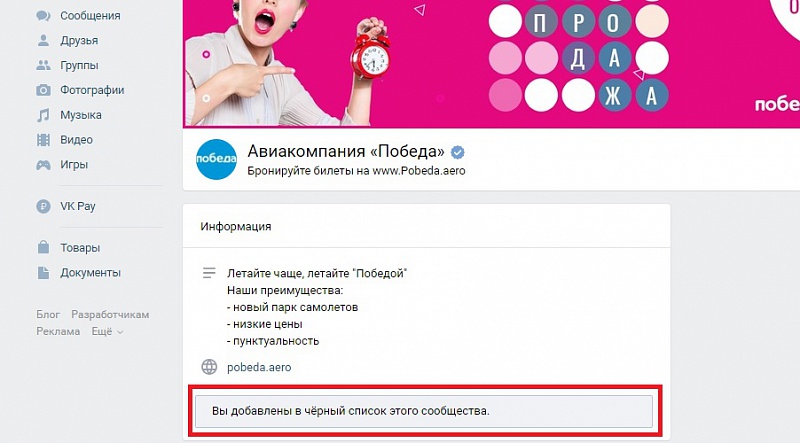This screenshot has width=800, height=443.
Task: Click the blue verified checkmark badge
Action: pos(458,152)
